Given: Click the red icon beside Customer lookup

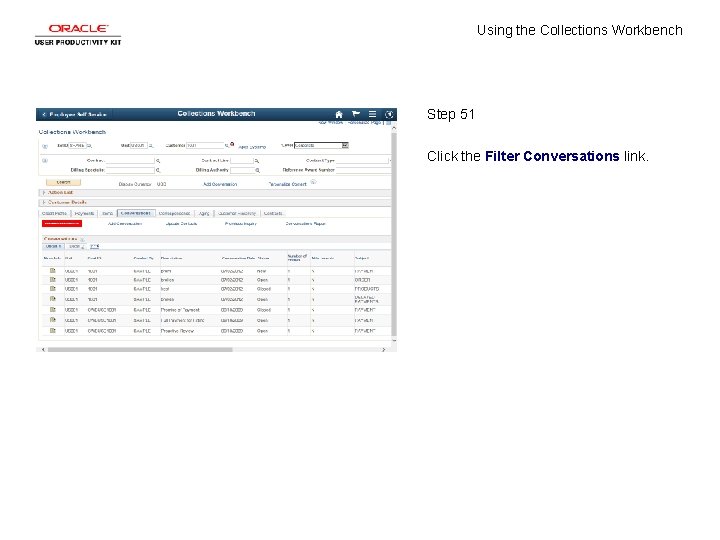Looking at the screenshot, I should tap(232, 144).
